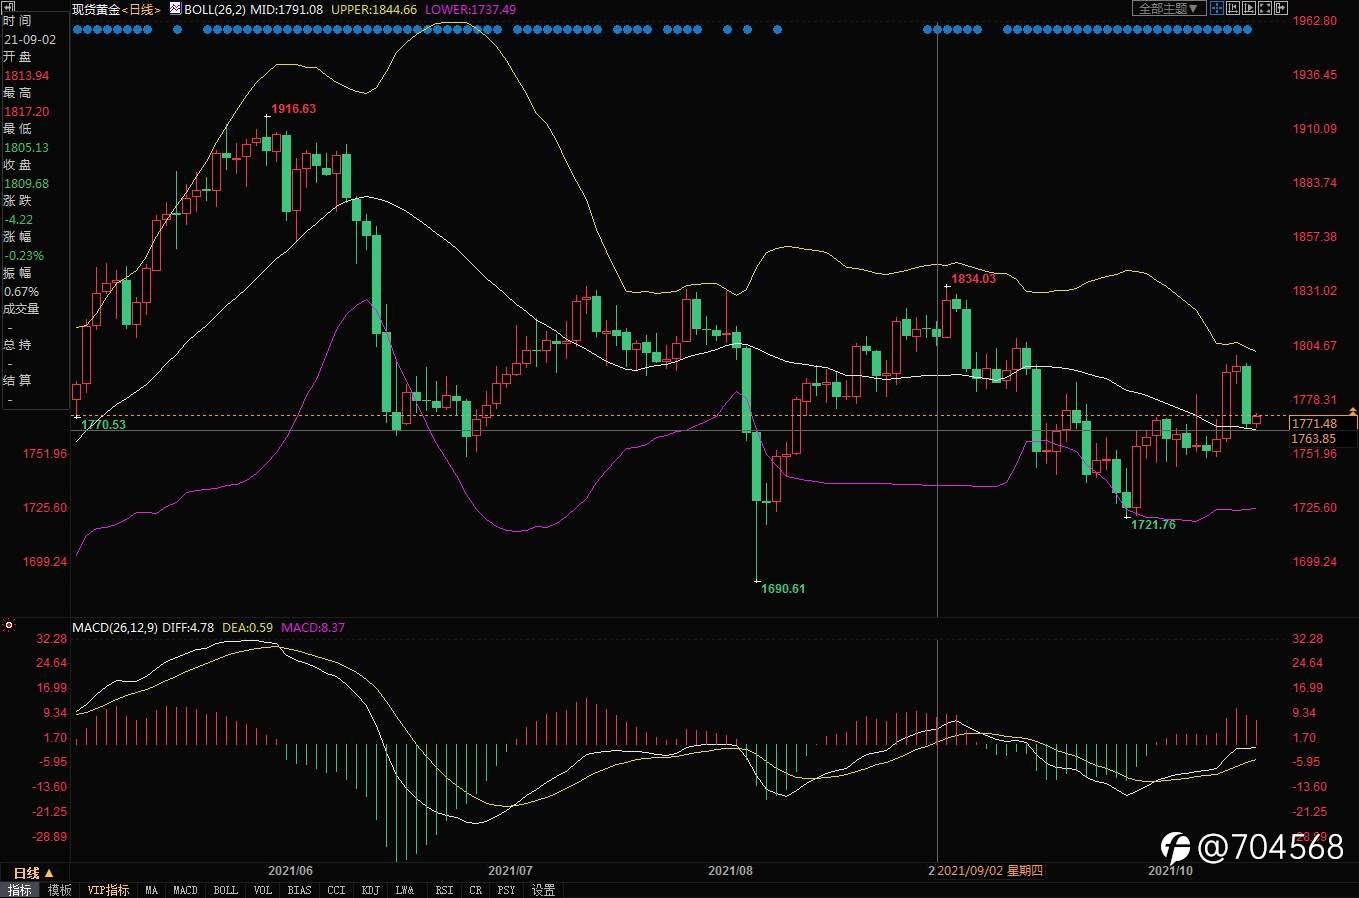Click the 最高 value 1817.20
This screenshot has height=898, width=1359.
26,112
